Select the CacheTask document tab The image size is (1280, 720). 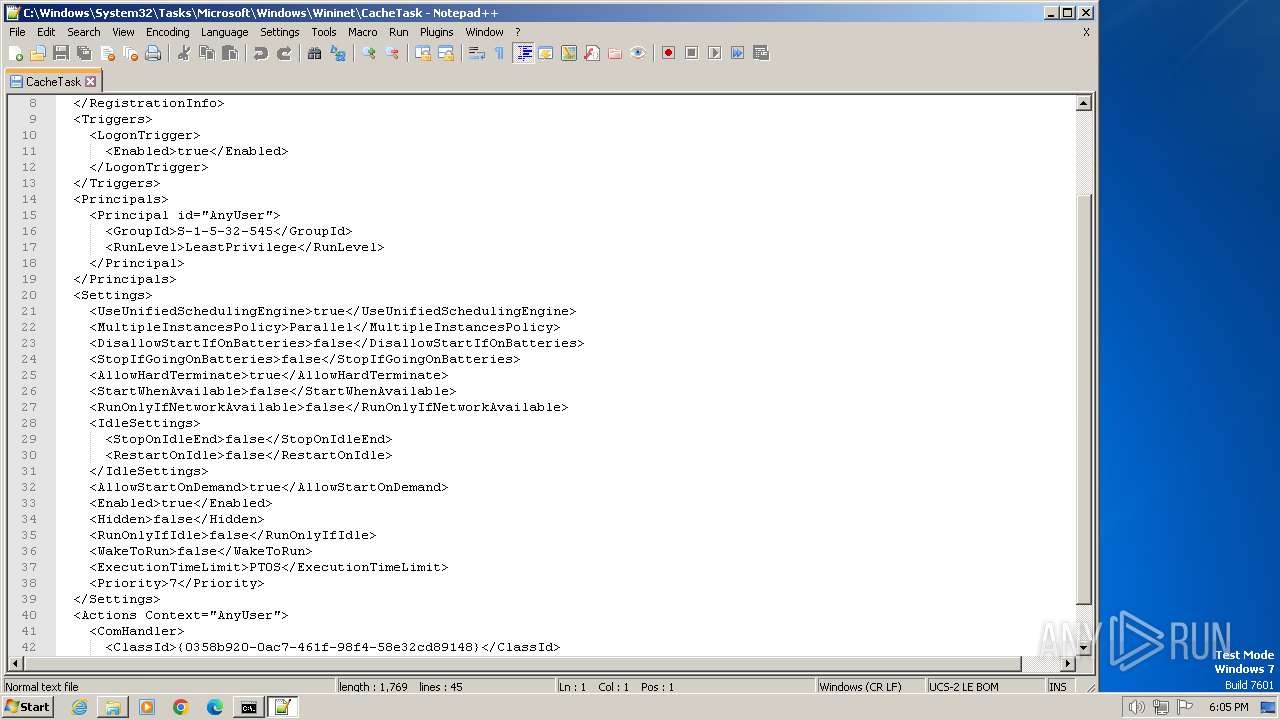click(x=53, y=82)
